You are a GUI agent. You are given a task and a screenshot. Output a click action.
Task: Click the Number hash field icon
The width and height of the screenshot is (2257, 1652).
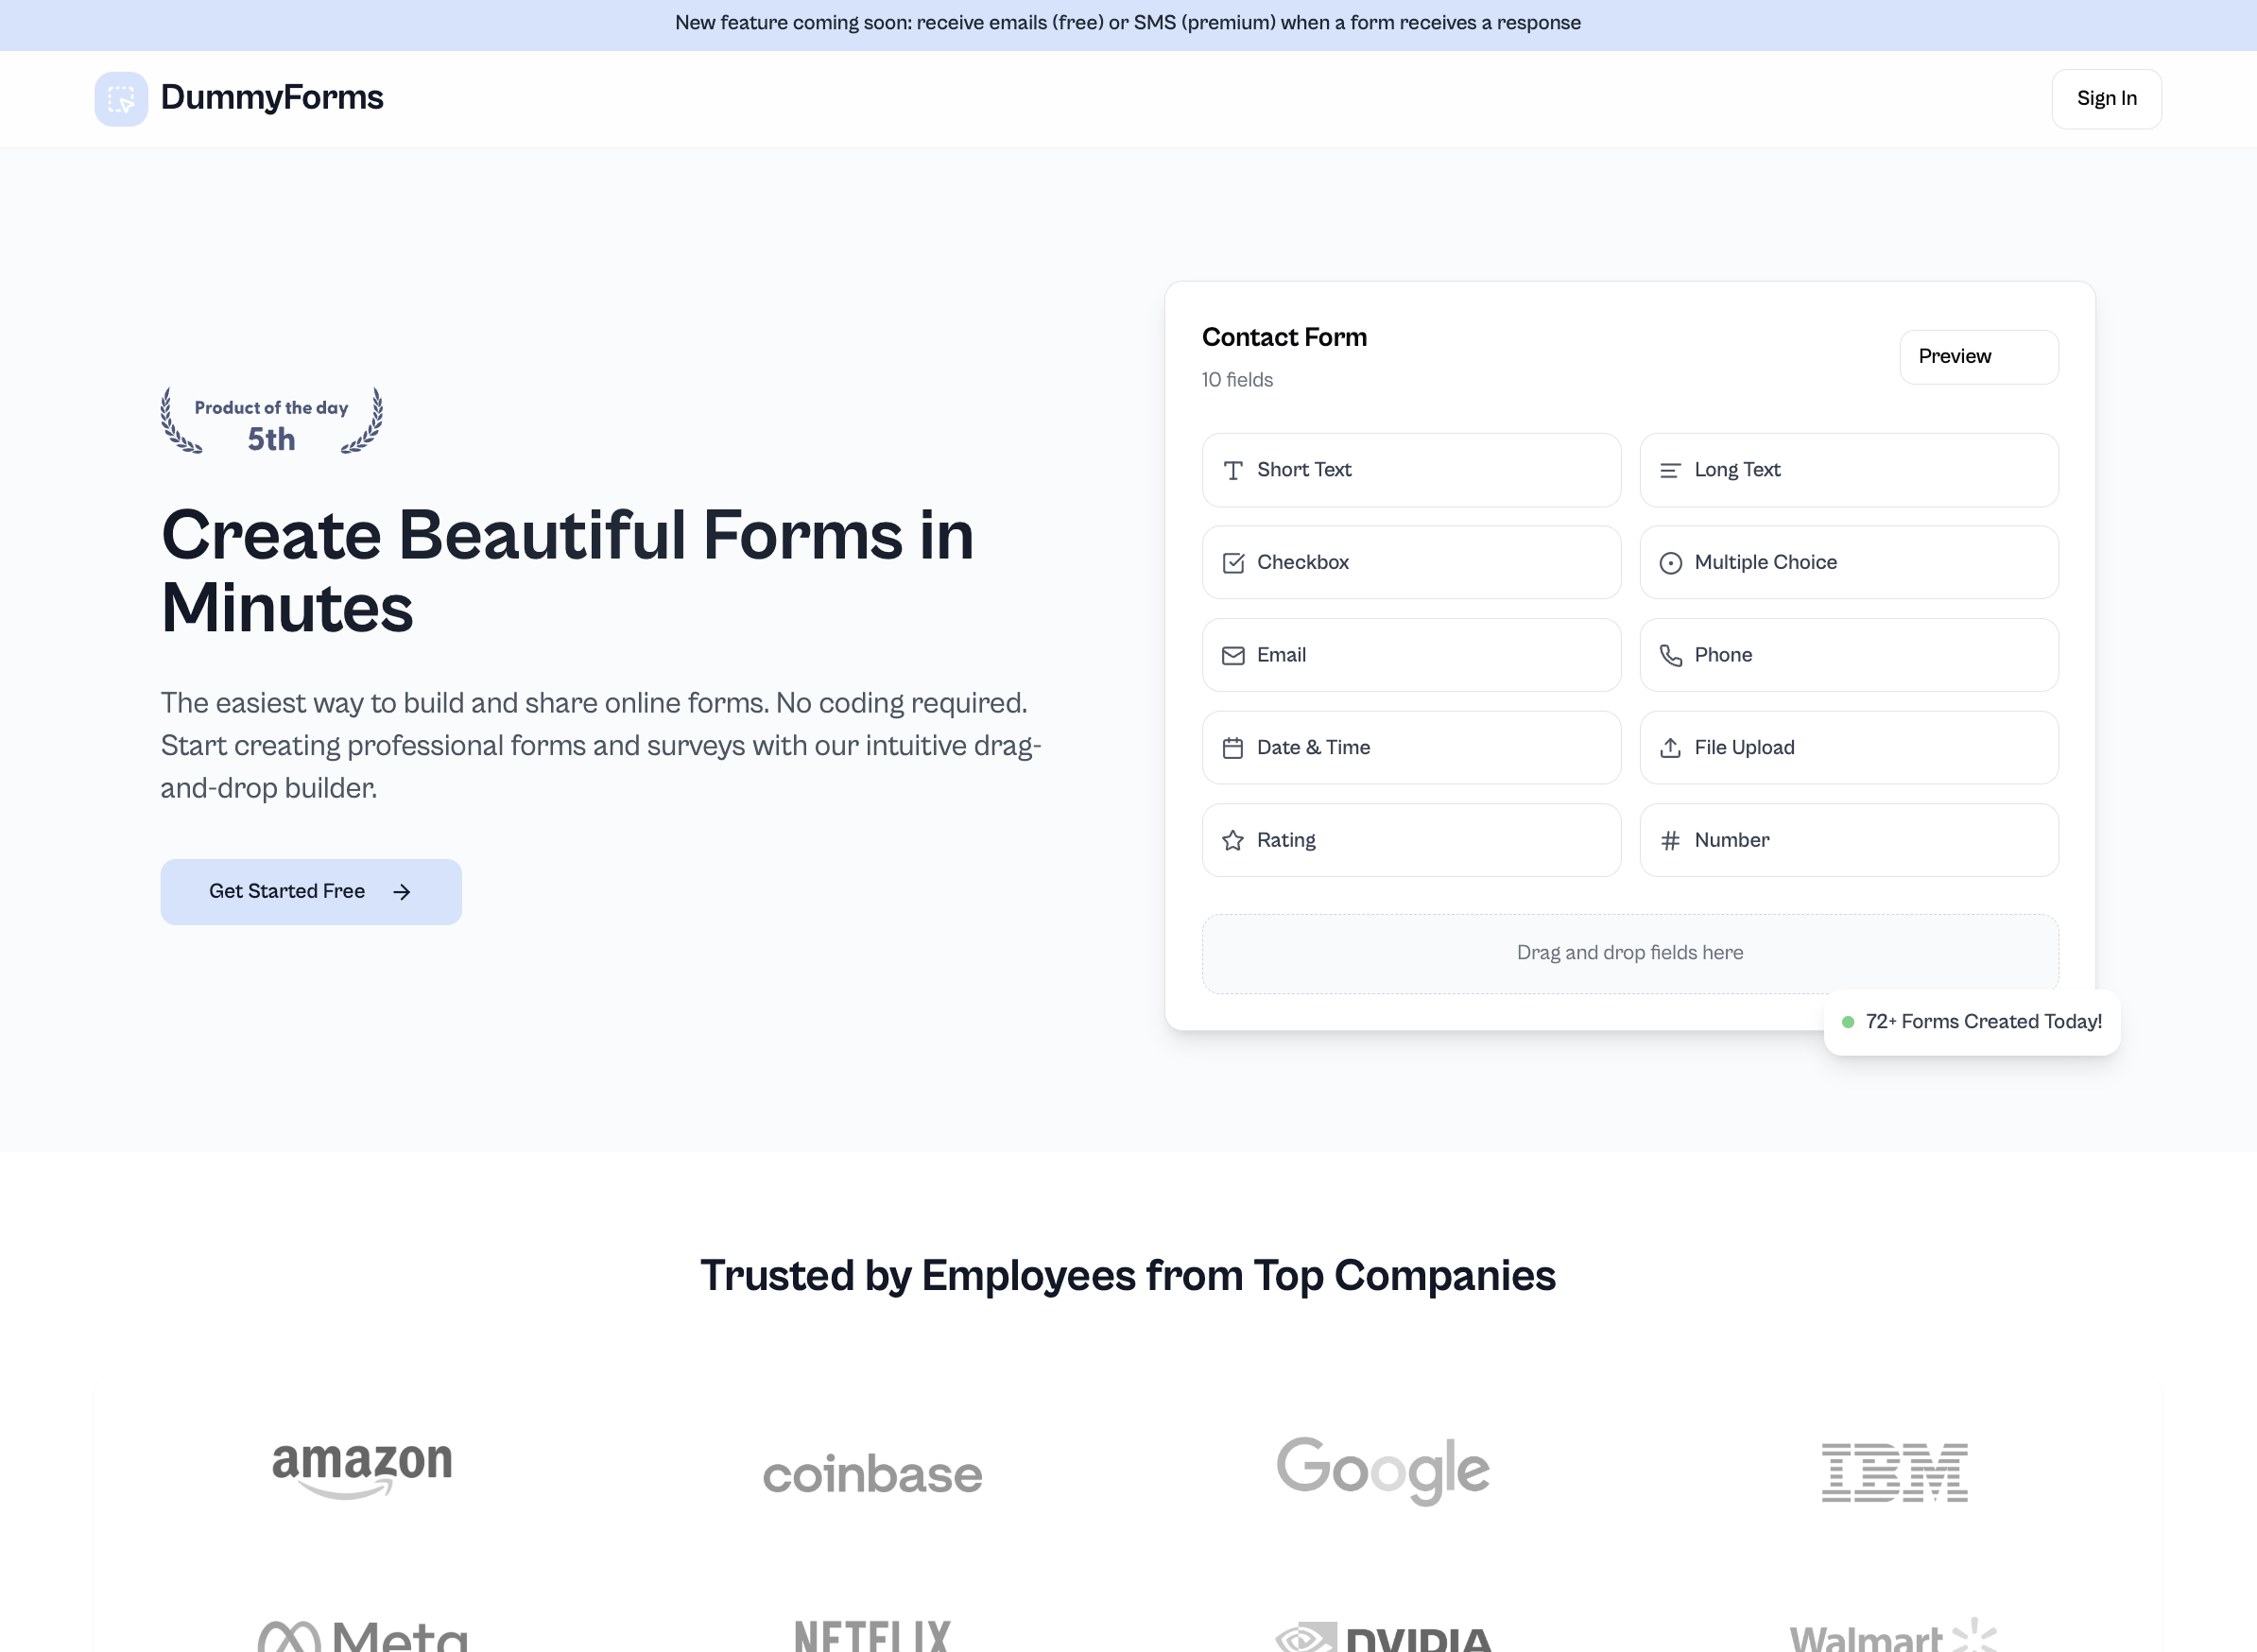(x=1671, y=840)
